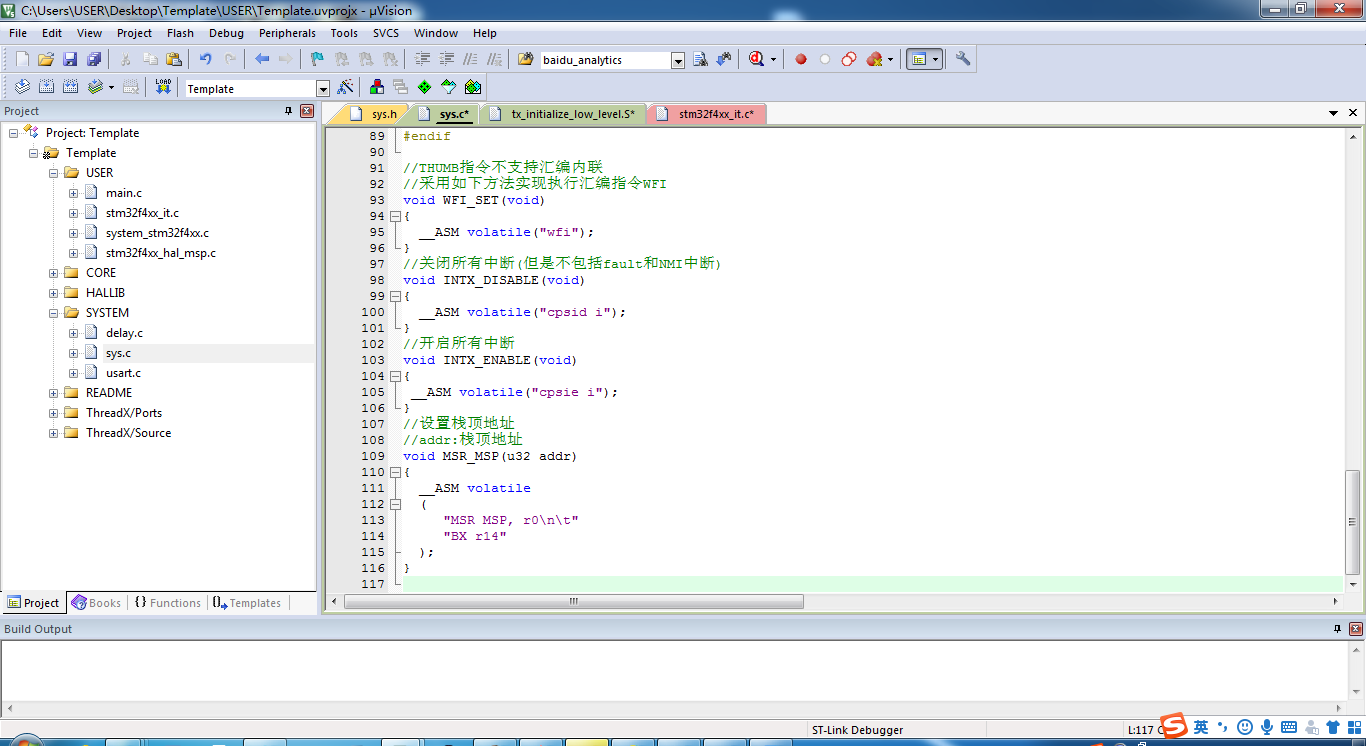Switch to the Books panel tab
Image resolution: width=1366 pixels, height=746 pixels.
96,603
